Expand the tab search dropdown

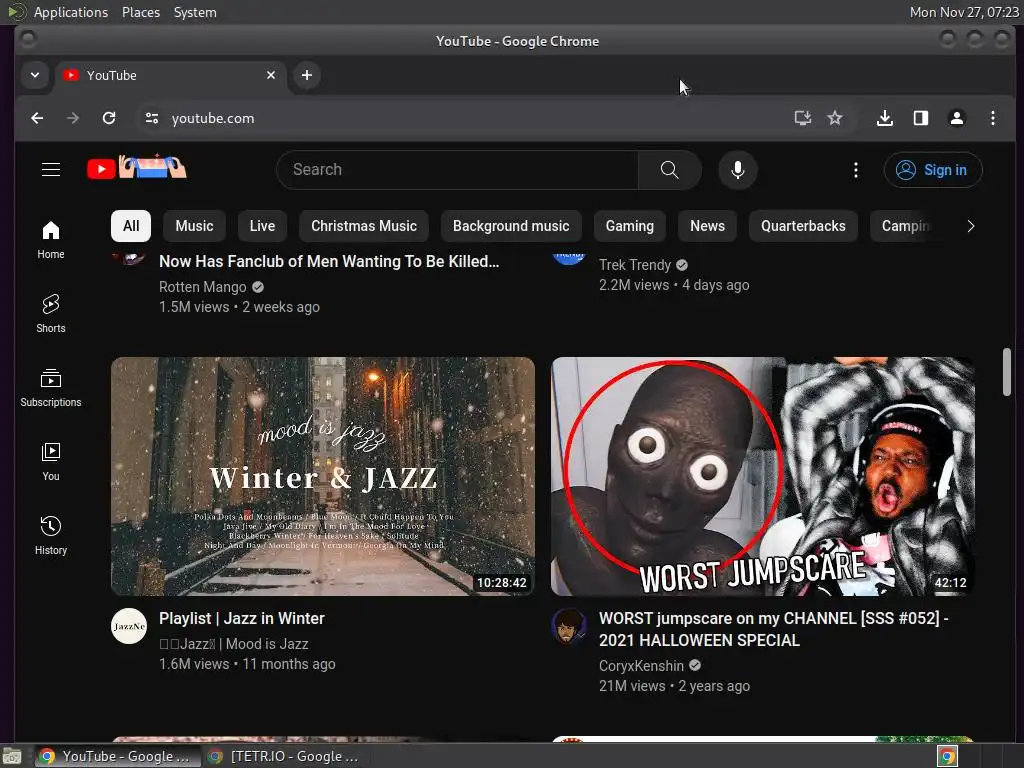coord(35,75)
